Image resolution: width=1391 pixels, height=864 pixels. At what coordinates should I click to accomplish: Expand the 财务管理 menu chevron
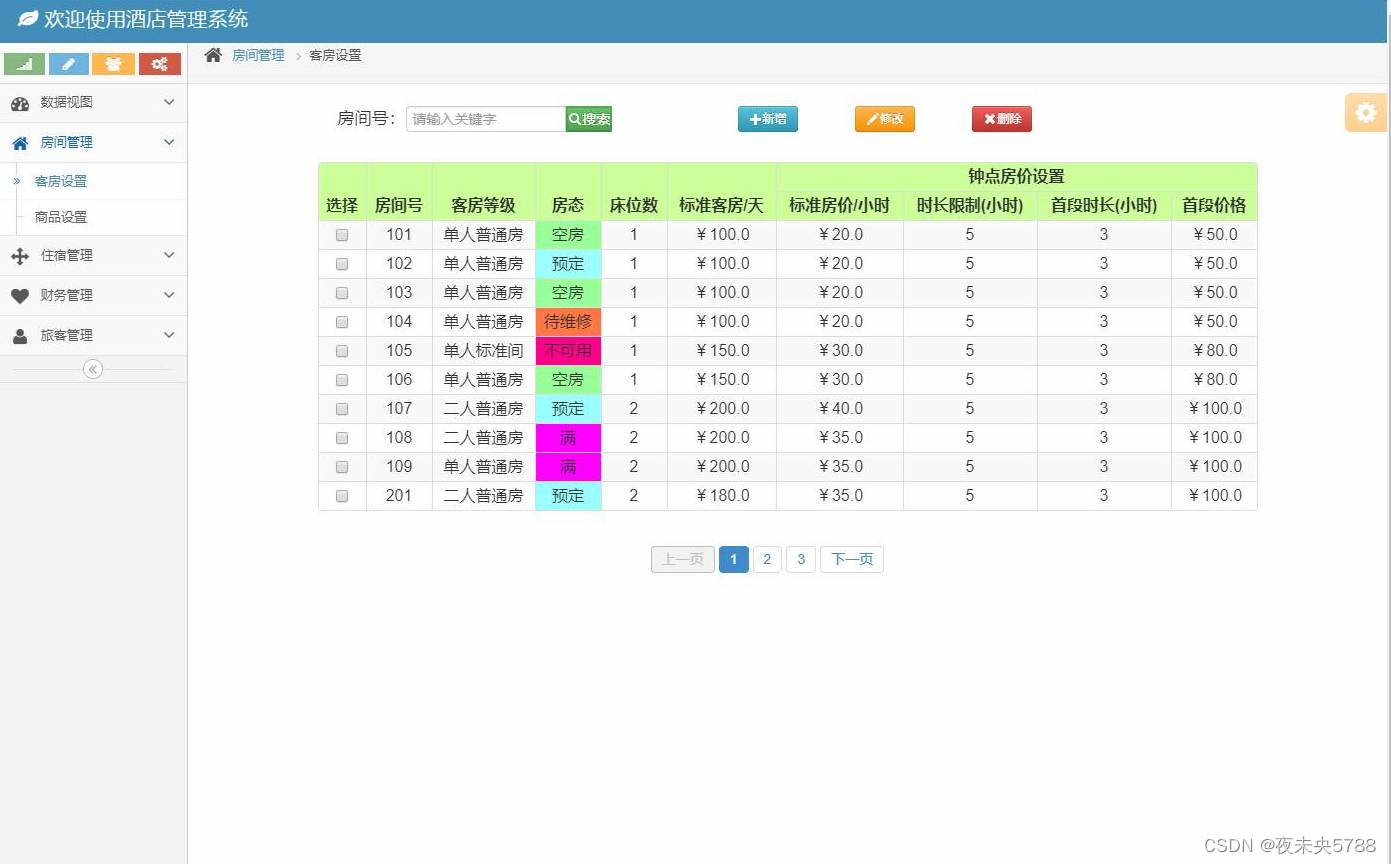click(169, 295)
